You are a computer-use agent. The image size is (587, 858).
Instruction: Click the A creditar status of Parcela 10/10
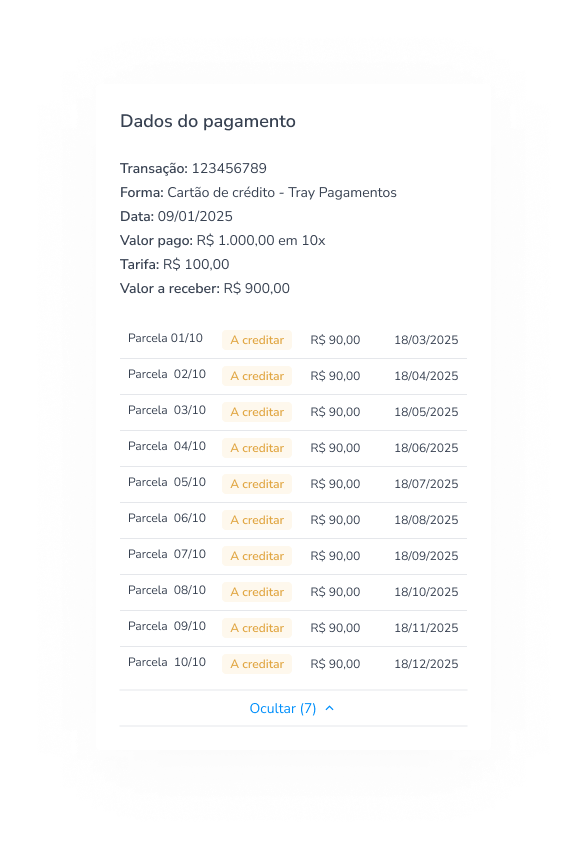coord(257,664)
